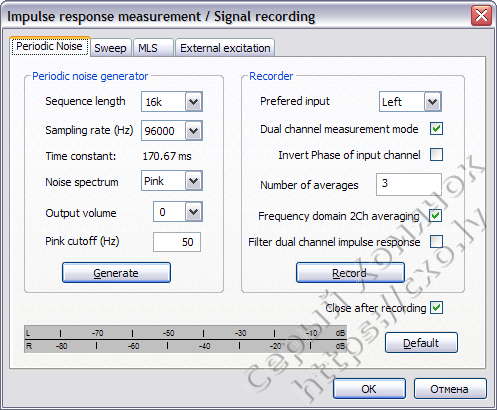The image size is (497, 410).
Task: Expand the Prefered input dropdown
Action: tap(433, 102)
